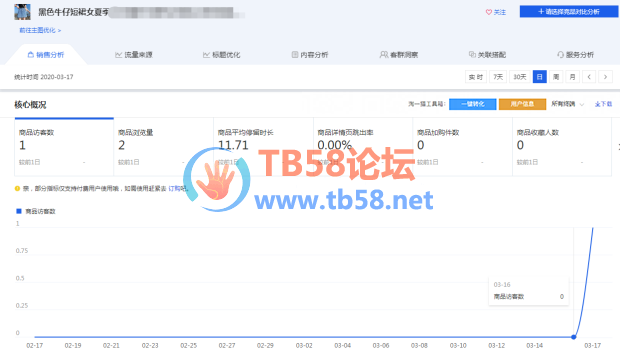Click the blue 一键转化 button
The image size is (620, 360).
[x=473, y=104]
